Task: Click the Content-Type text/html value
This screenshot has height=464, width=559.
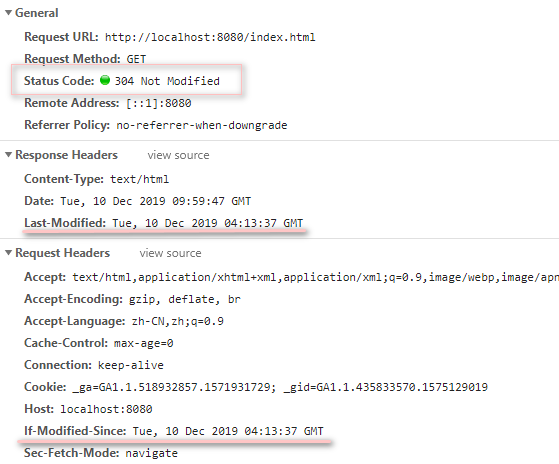Action: pyautogui.click(x=139, y=179)
